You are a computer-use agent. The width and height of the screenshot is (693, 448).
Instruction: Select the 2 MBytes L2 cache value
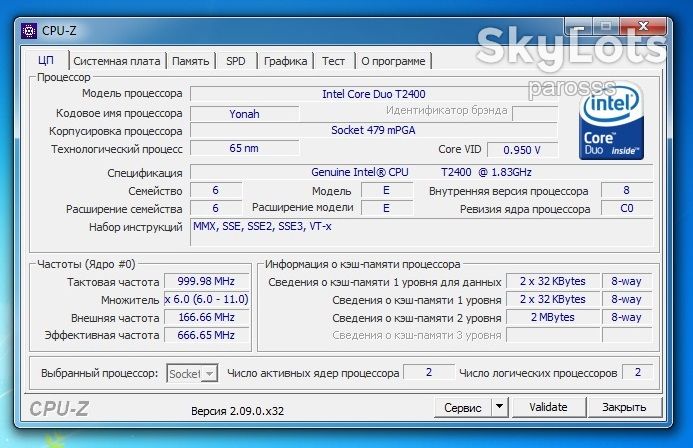pyautogui.click(x=553, y=317)
